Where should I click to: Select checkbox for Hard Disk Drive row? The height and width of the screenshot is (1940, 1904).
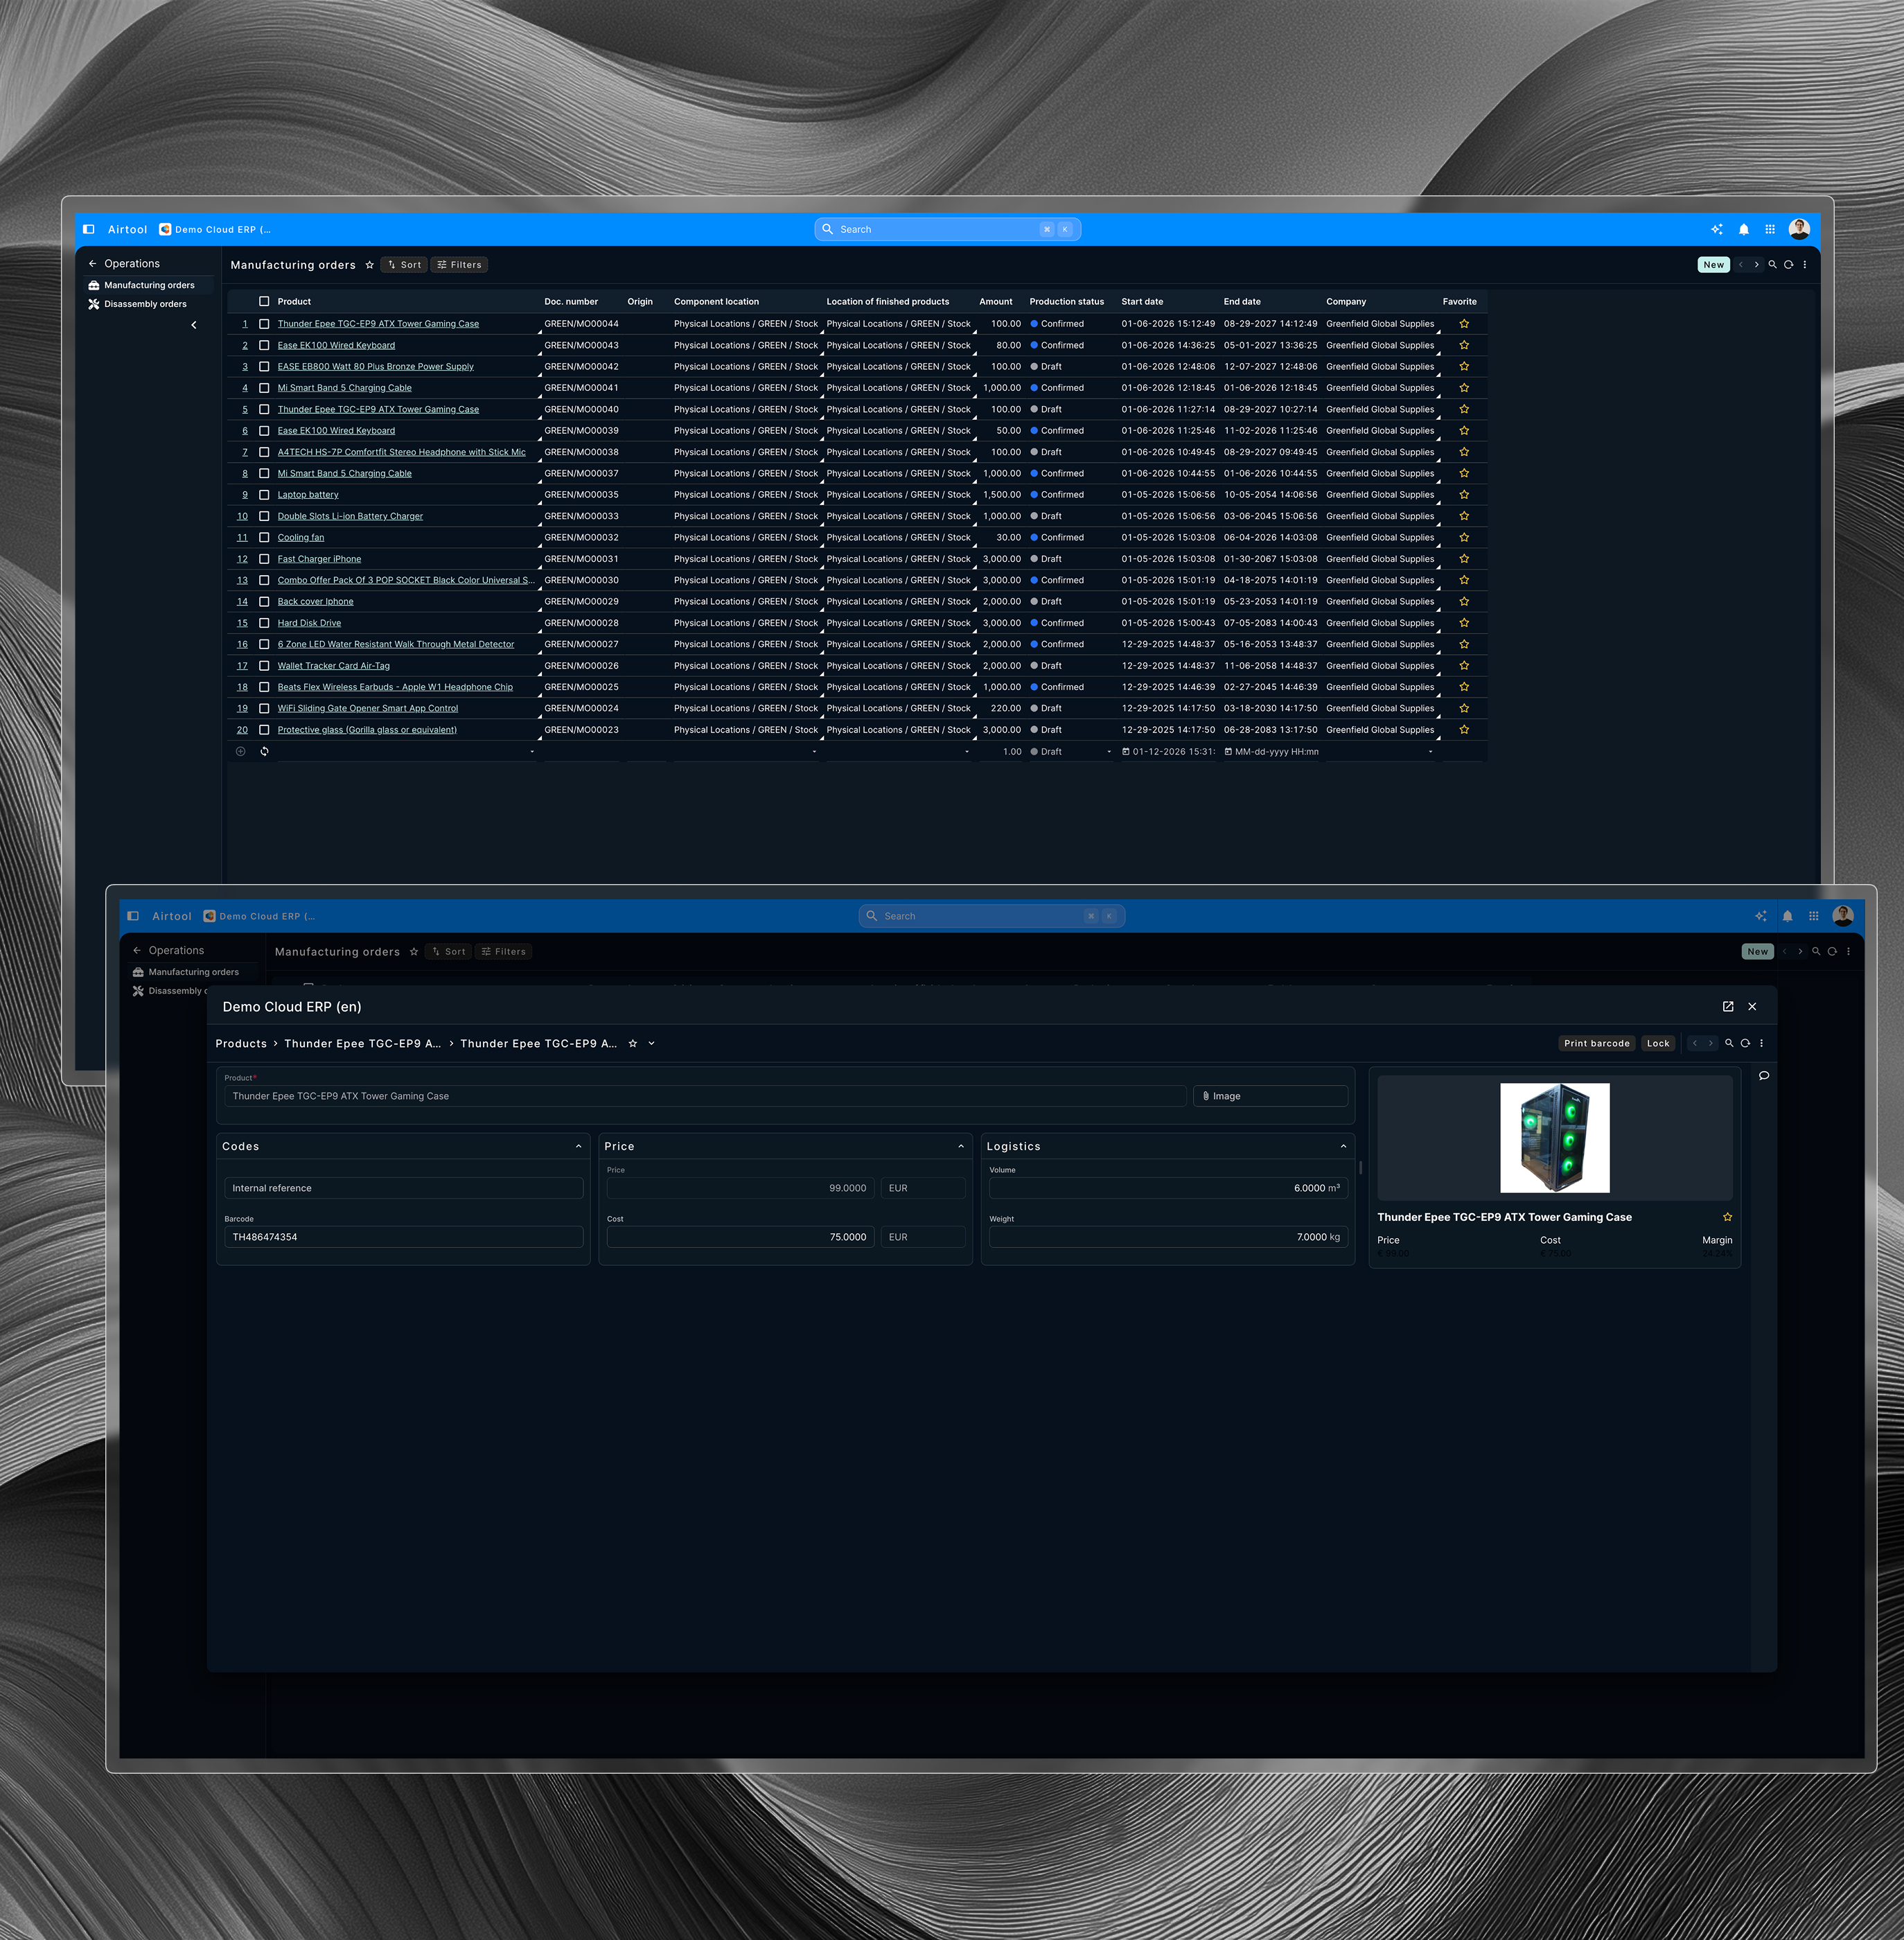(x=264, y=623)
